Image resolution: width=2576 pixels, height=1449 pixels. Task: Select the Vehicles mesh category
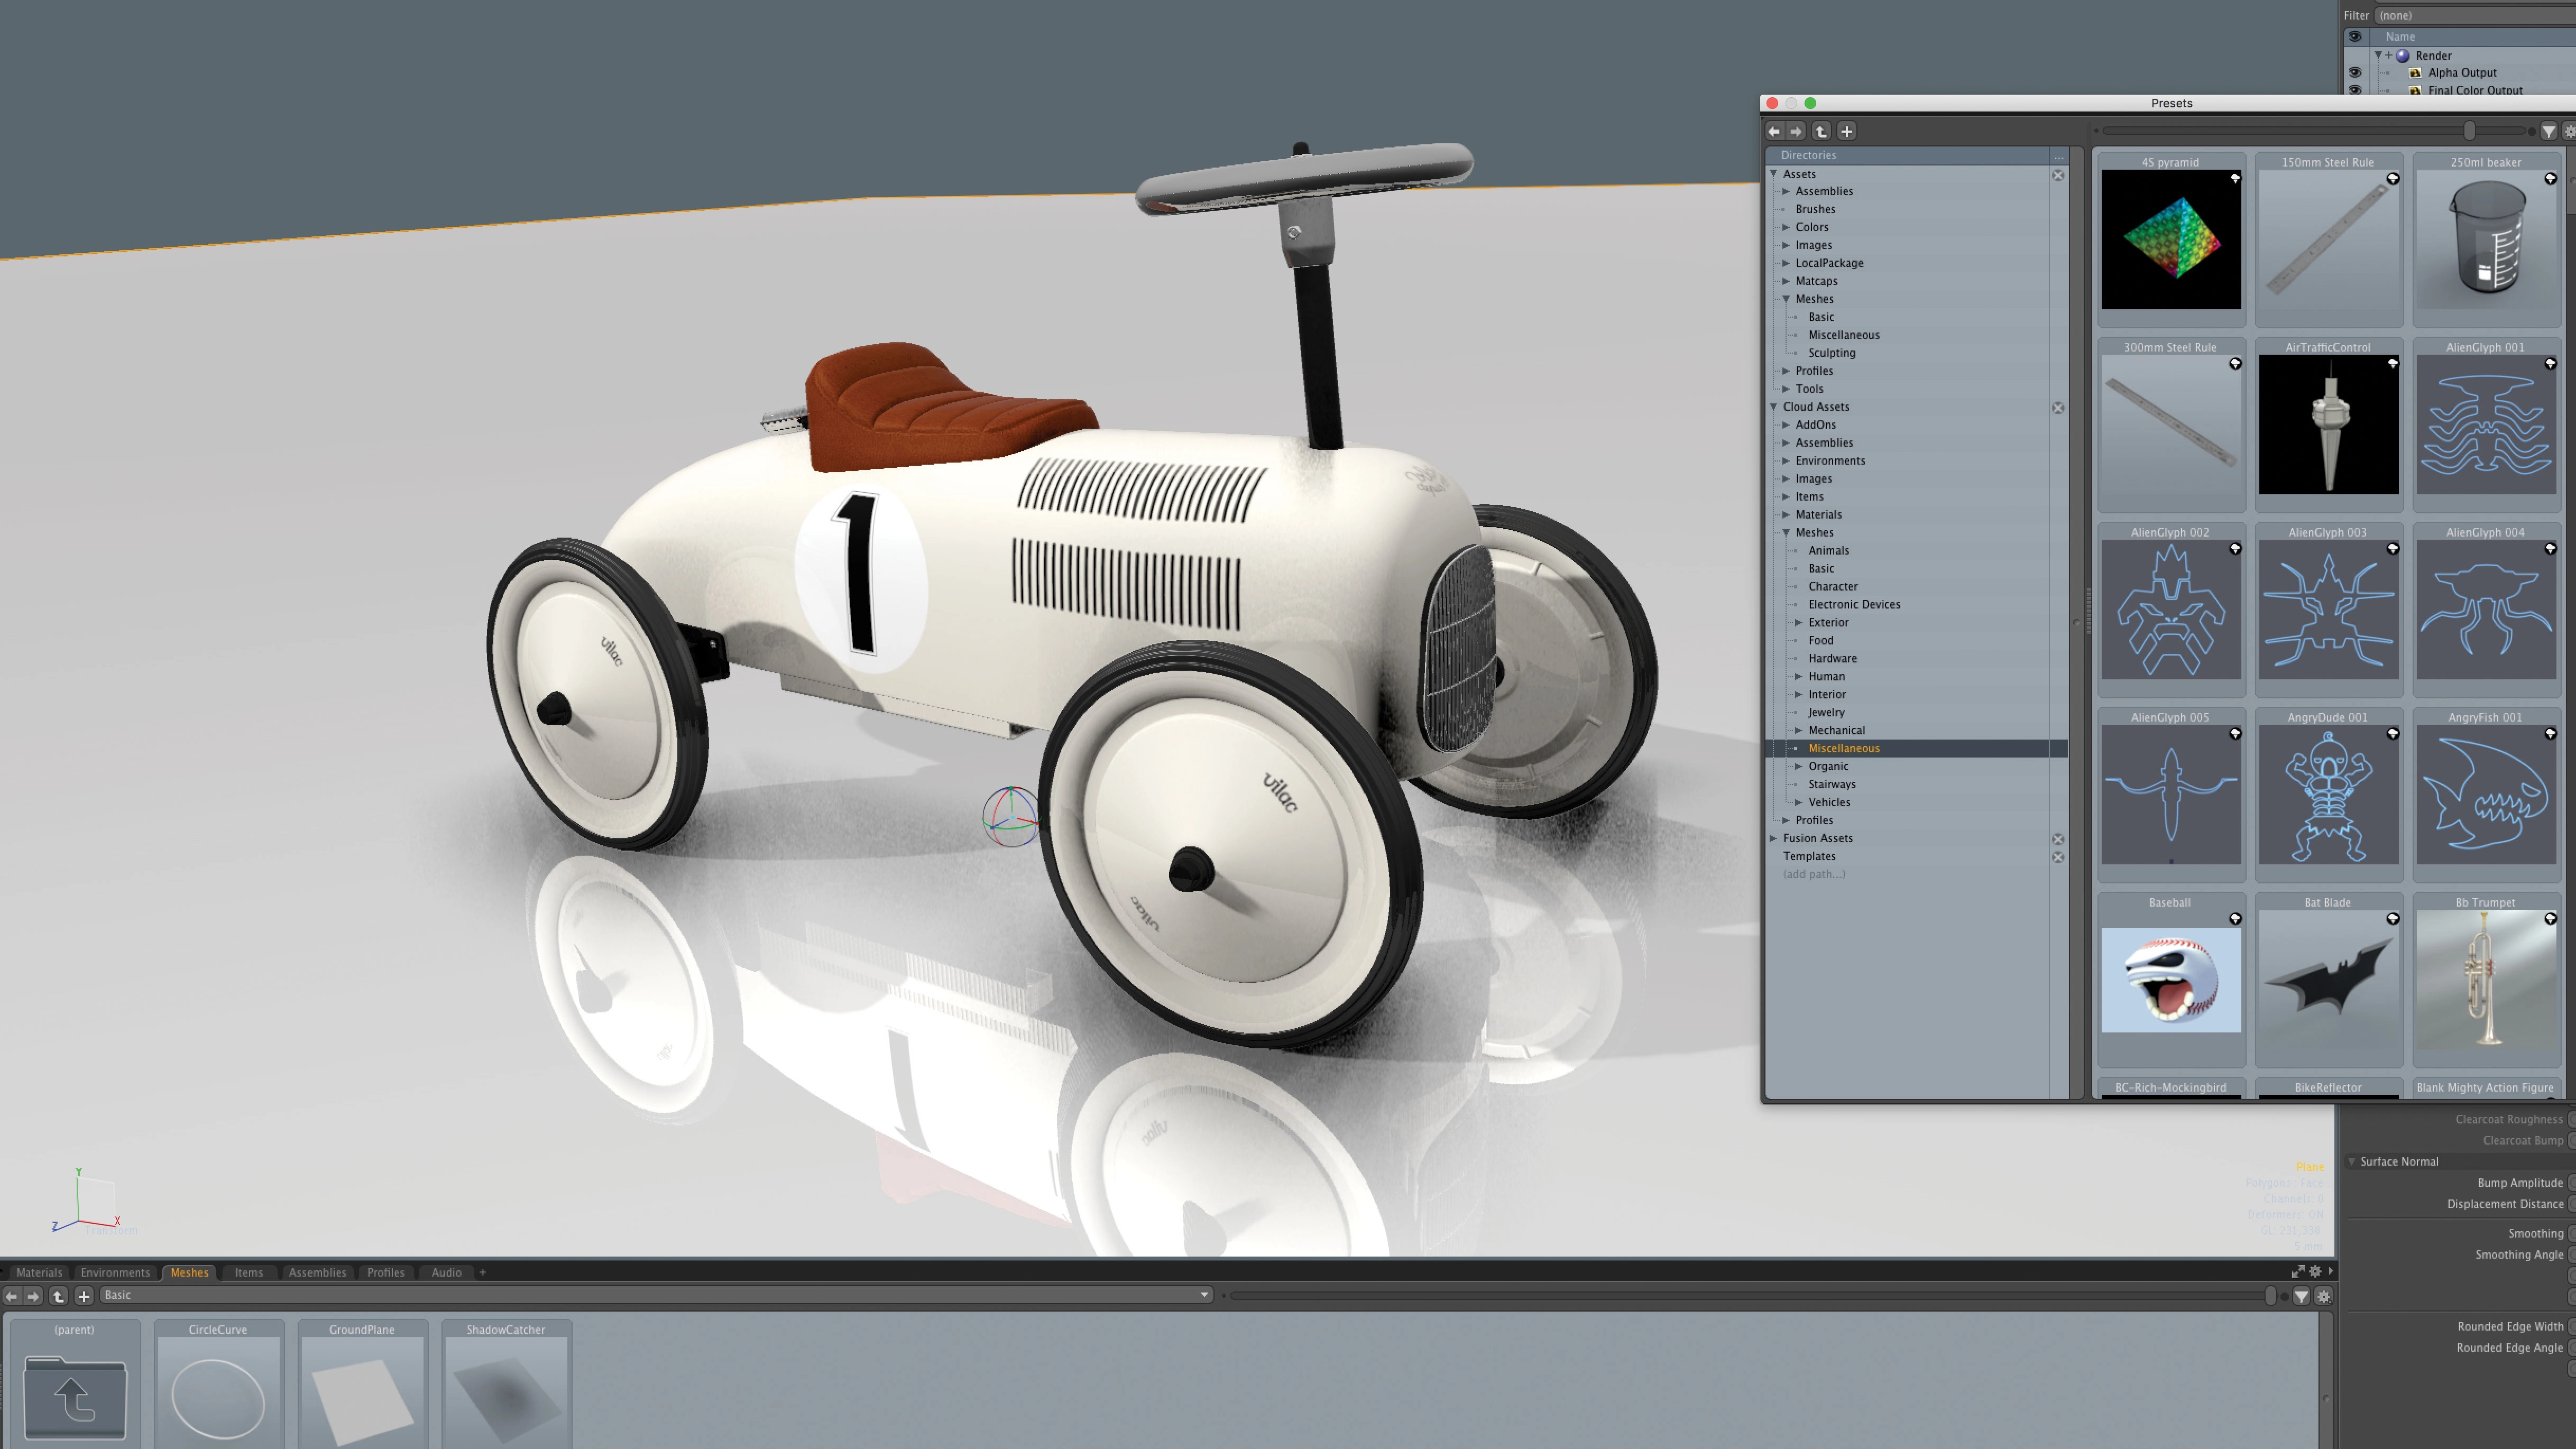tap(1829, 802)
